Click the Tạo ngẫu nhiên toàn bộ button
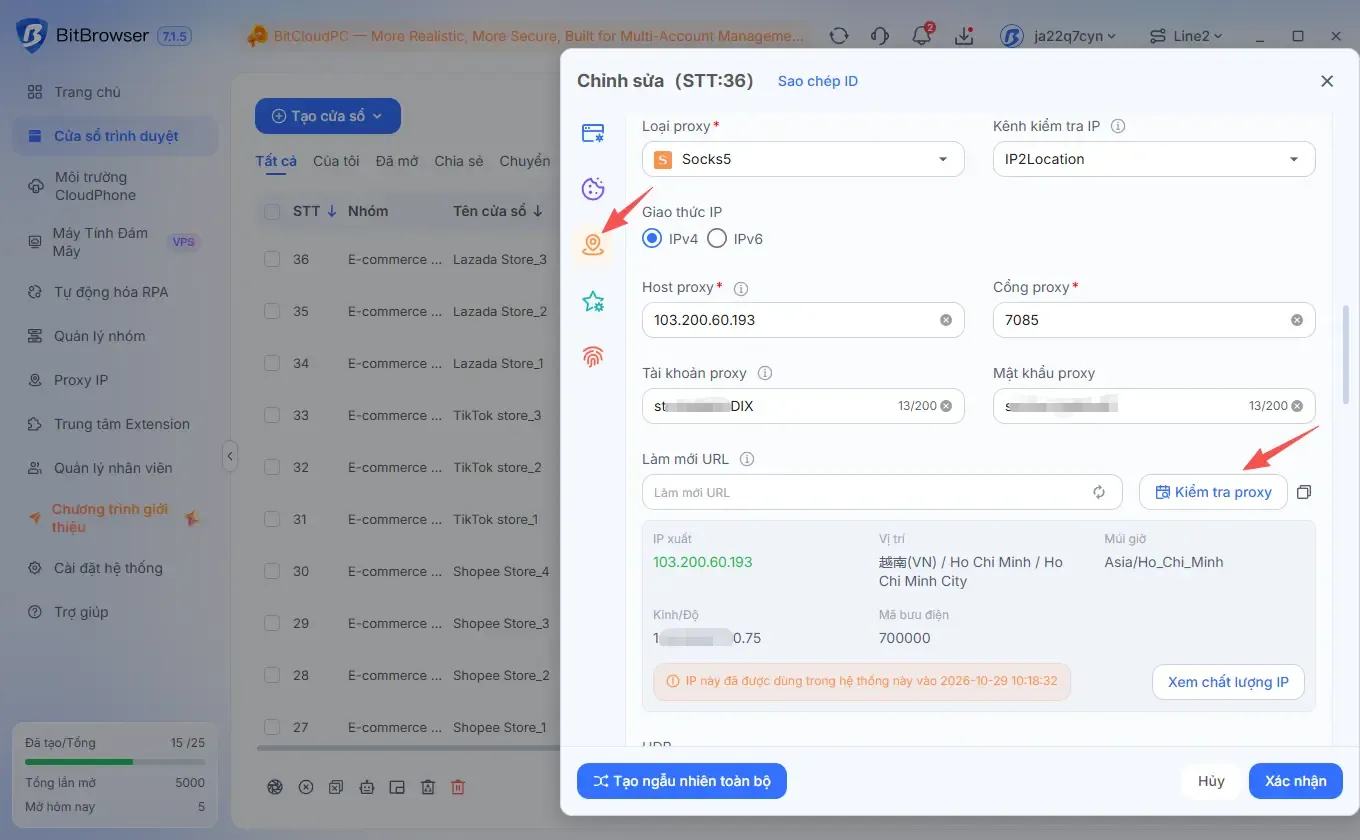This screenshot has width=1360, height=840. pyautogui.click(x=682, y=781)
